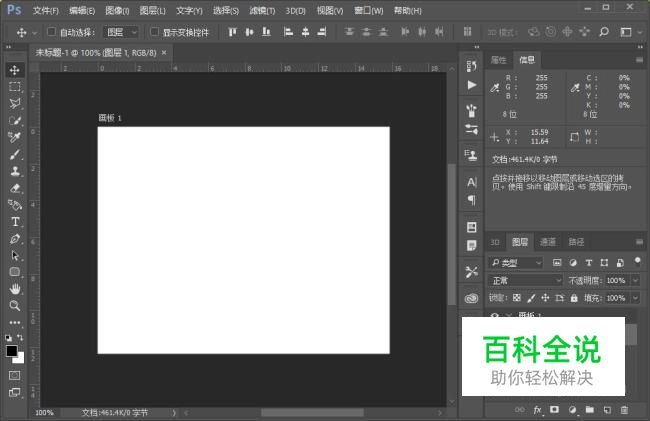The image size is (650, 421).
Task: Click the delete layer trash icon
Action: pos(625,410)
